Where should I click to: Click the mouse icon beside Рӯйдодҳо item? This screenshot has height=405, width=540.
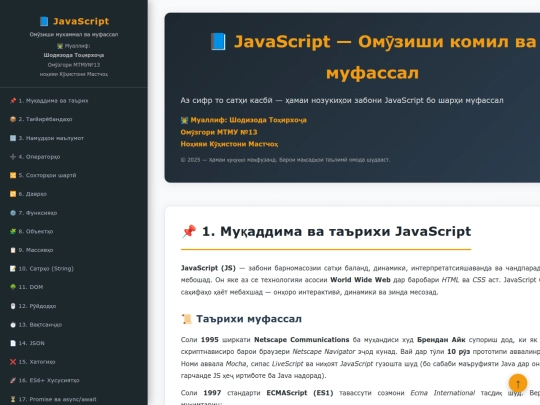(x=13, y=306)
